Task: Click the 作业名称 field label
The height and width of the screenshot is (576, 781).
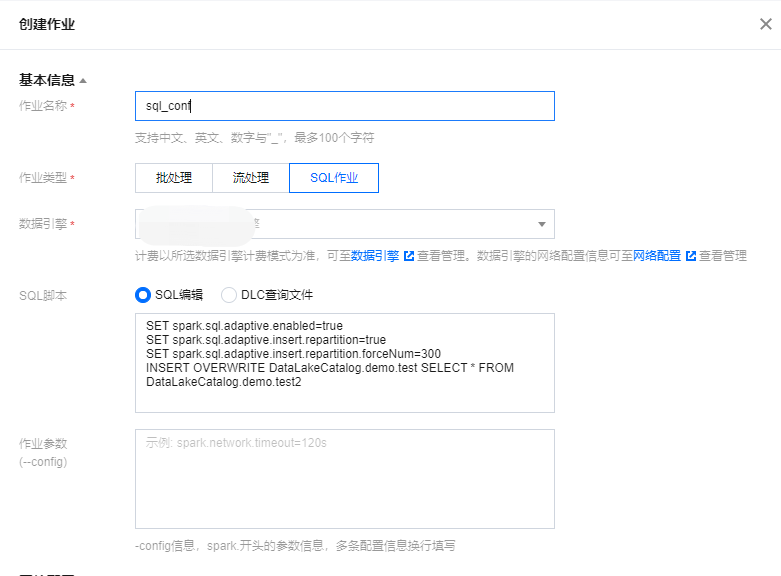Action: [x=43, y=106]
